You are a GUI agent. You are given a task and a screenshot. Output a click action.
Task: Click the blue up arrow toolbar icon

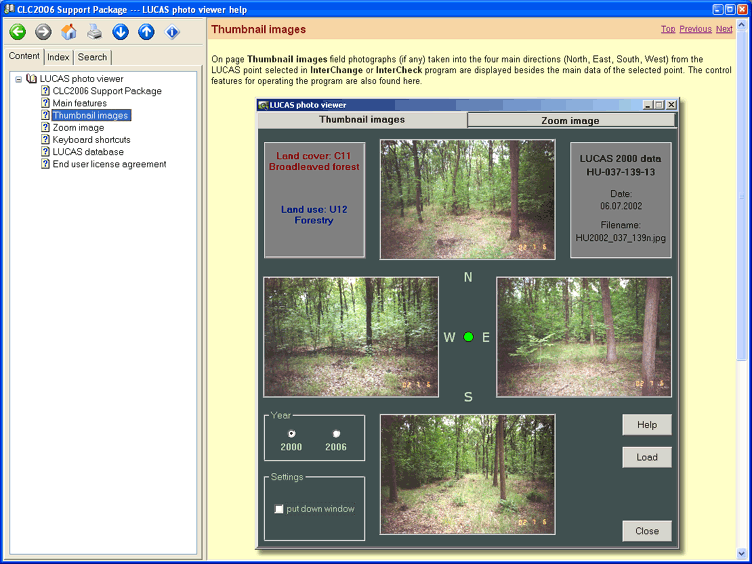point(146,32)
